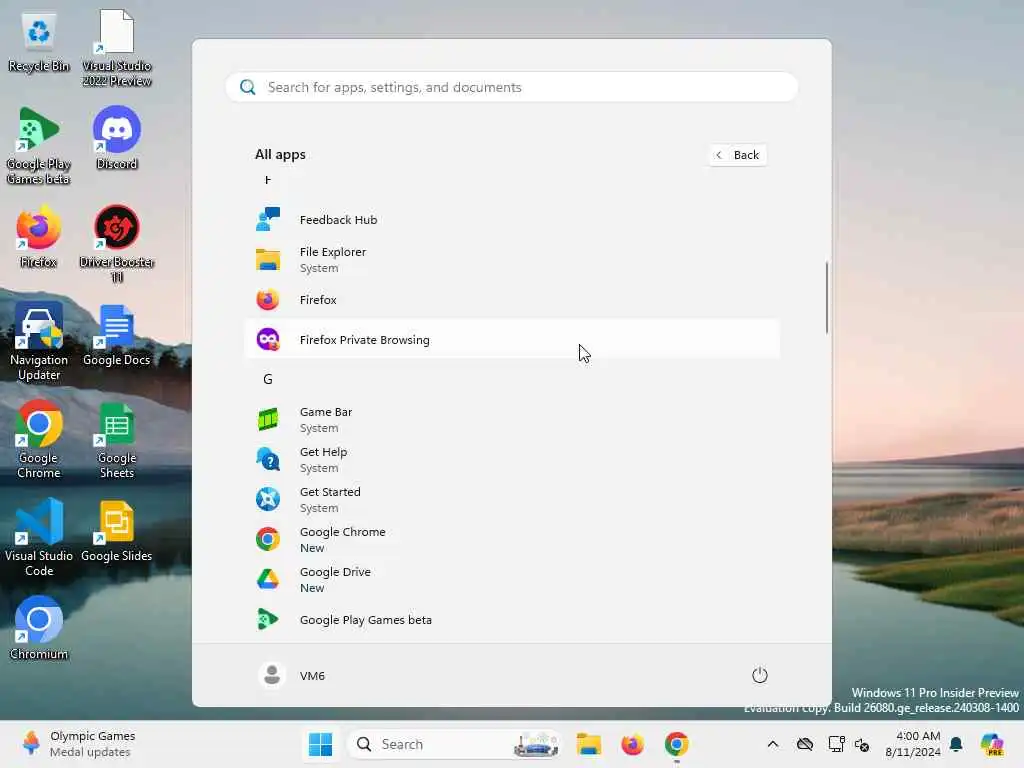Viewport: 1024px width, 768px height.
Task: Launch Get Help app
Action: pyautogui.click(x=512, y=460)
